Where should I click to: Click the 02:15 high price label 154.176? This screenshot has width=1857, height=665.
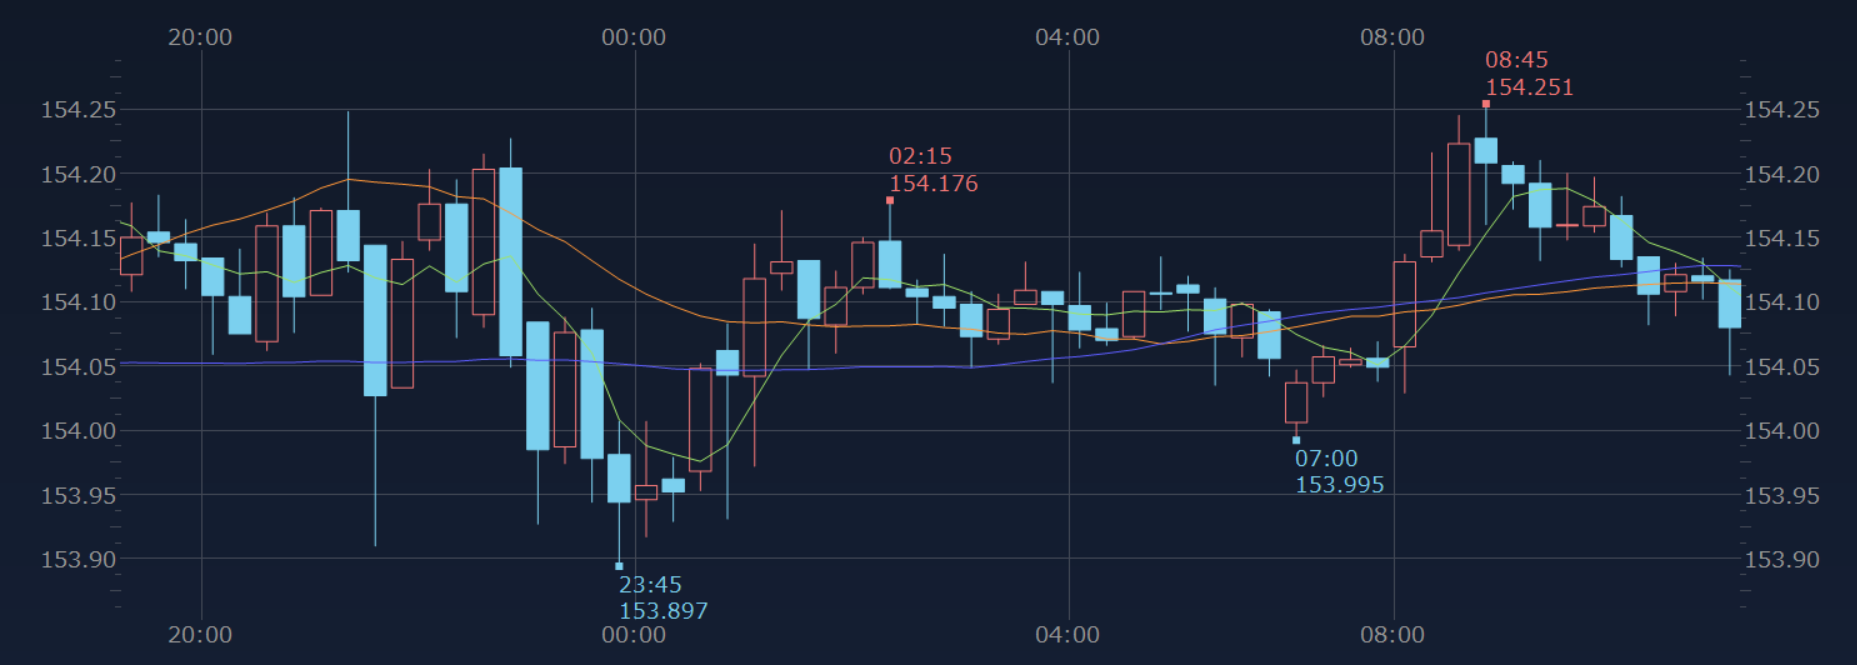coord(933,184)
